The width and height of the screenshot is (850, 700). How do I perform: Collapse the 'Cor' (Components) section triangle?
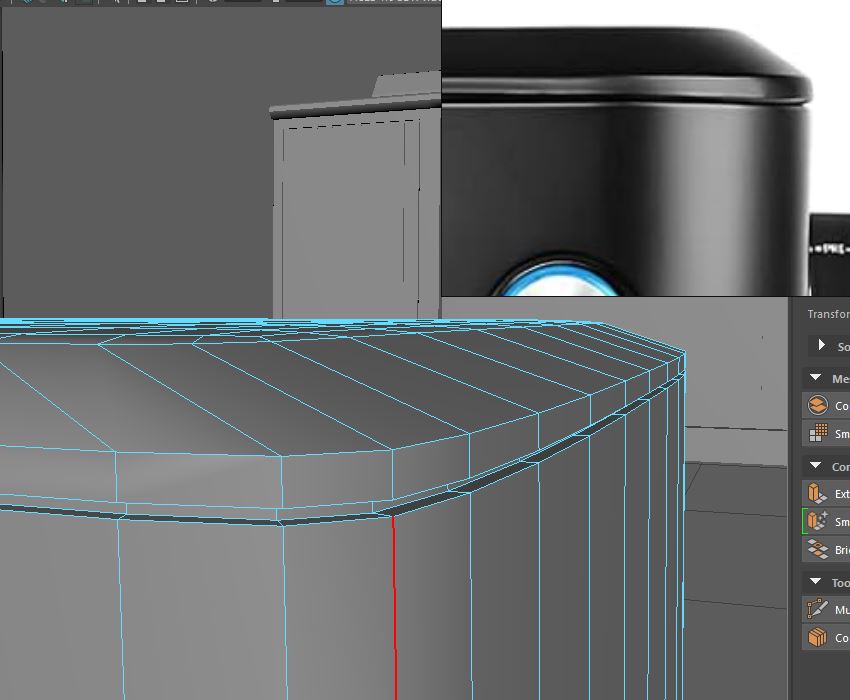815,465
